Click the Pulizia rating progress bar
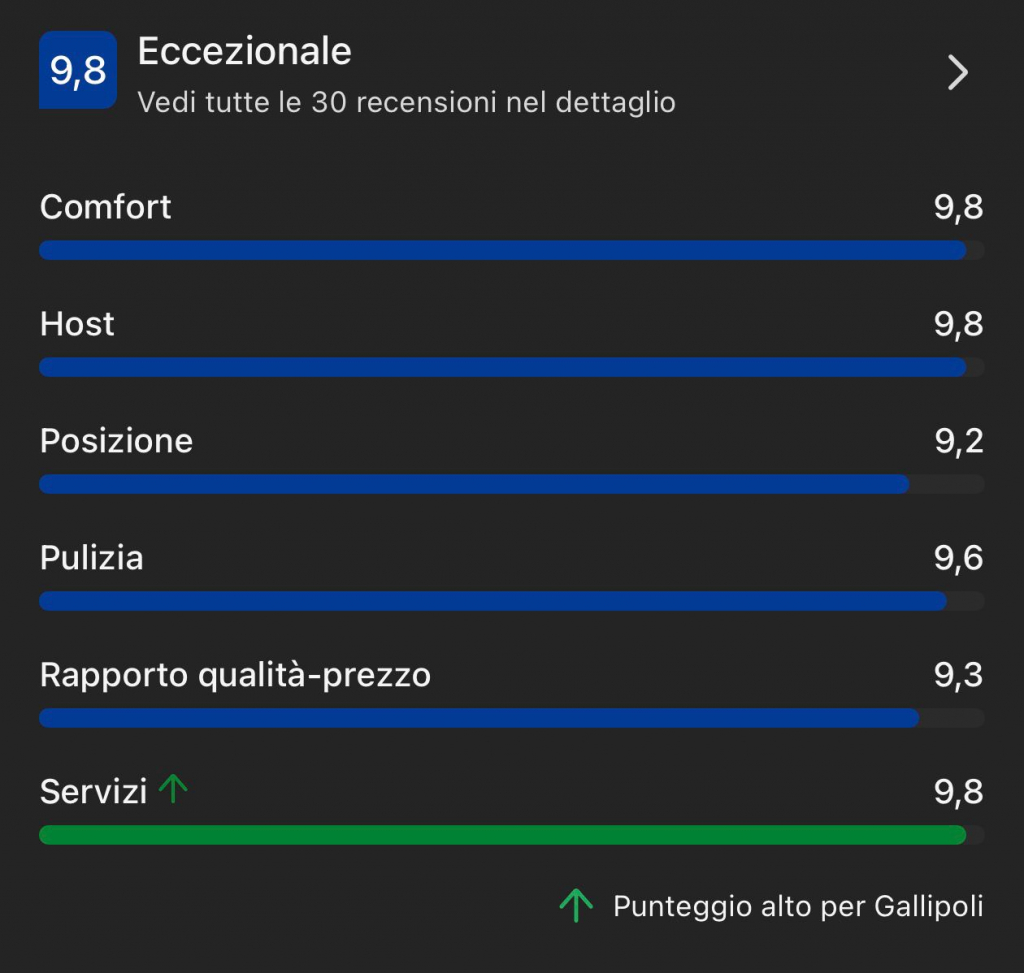Screen dimensions: 1024x973 click(x=510, y=601)
